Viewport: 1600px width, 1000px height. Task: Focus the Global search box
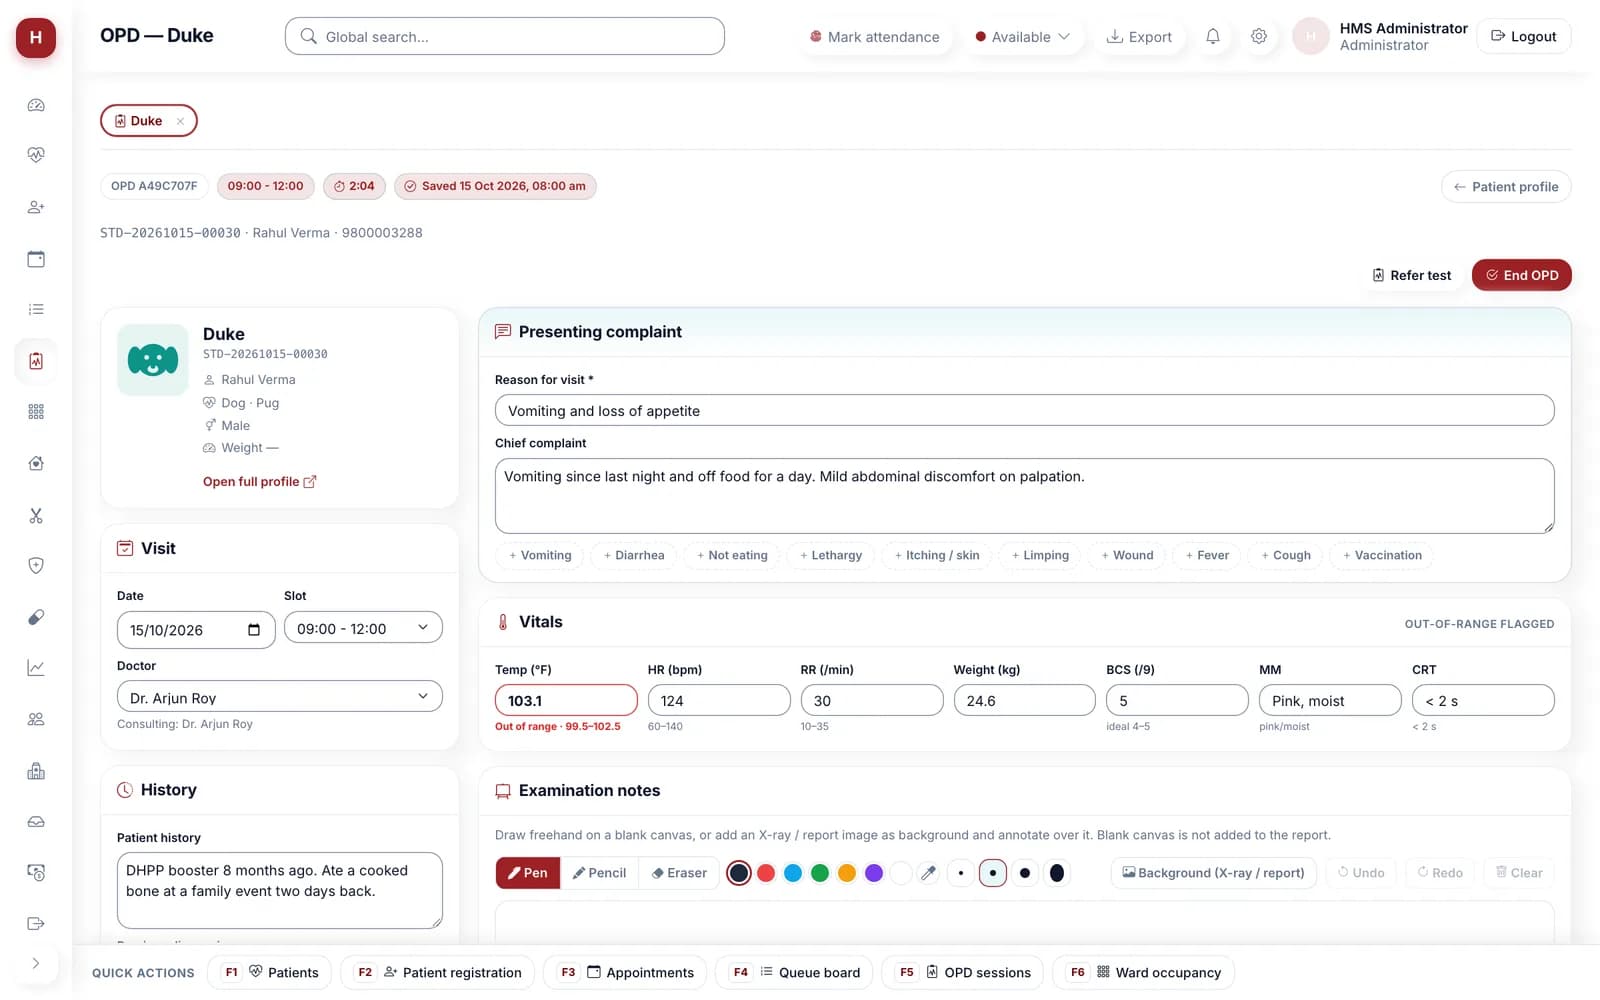pyautogui.click(x=505, y=36)
